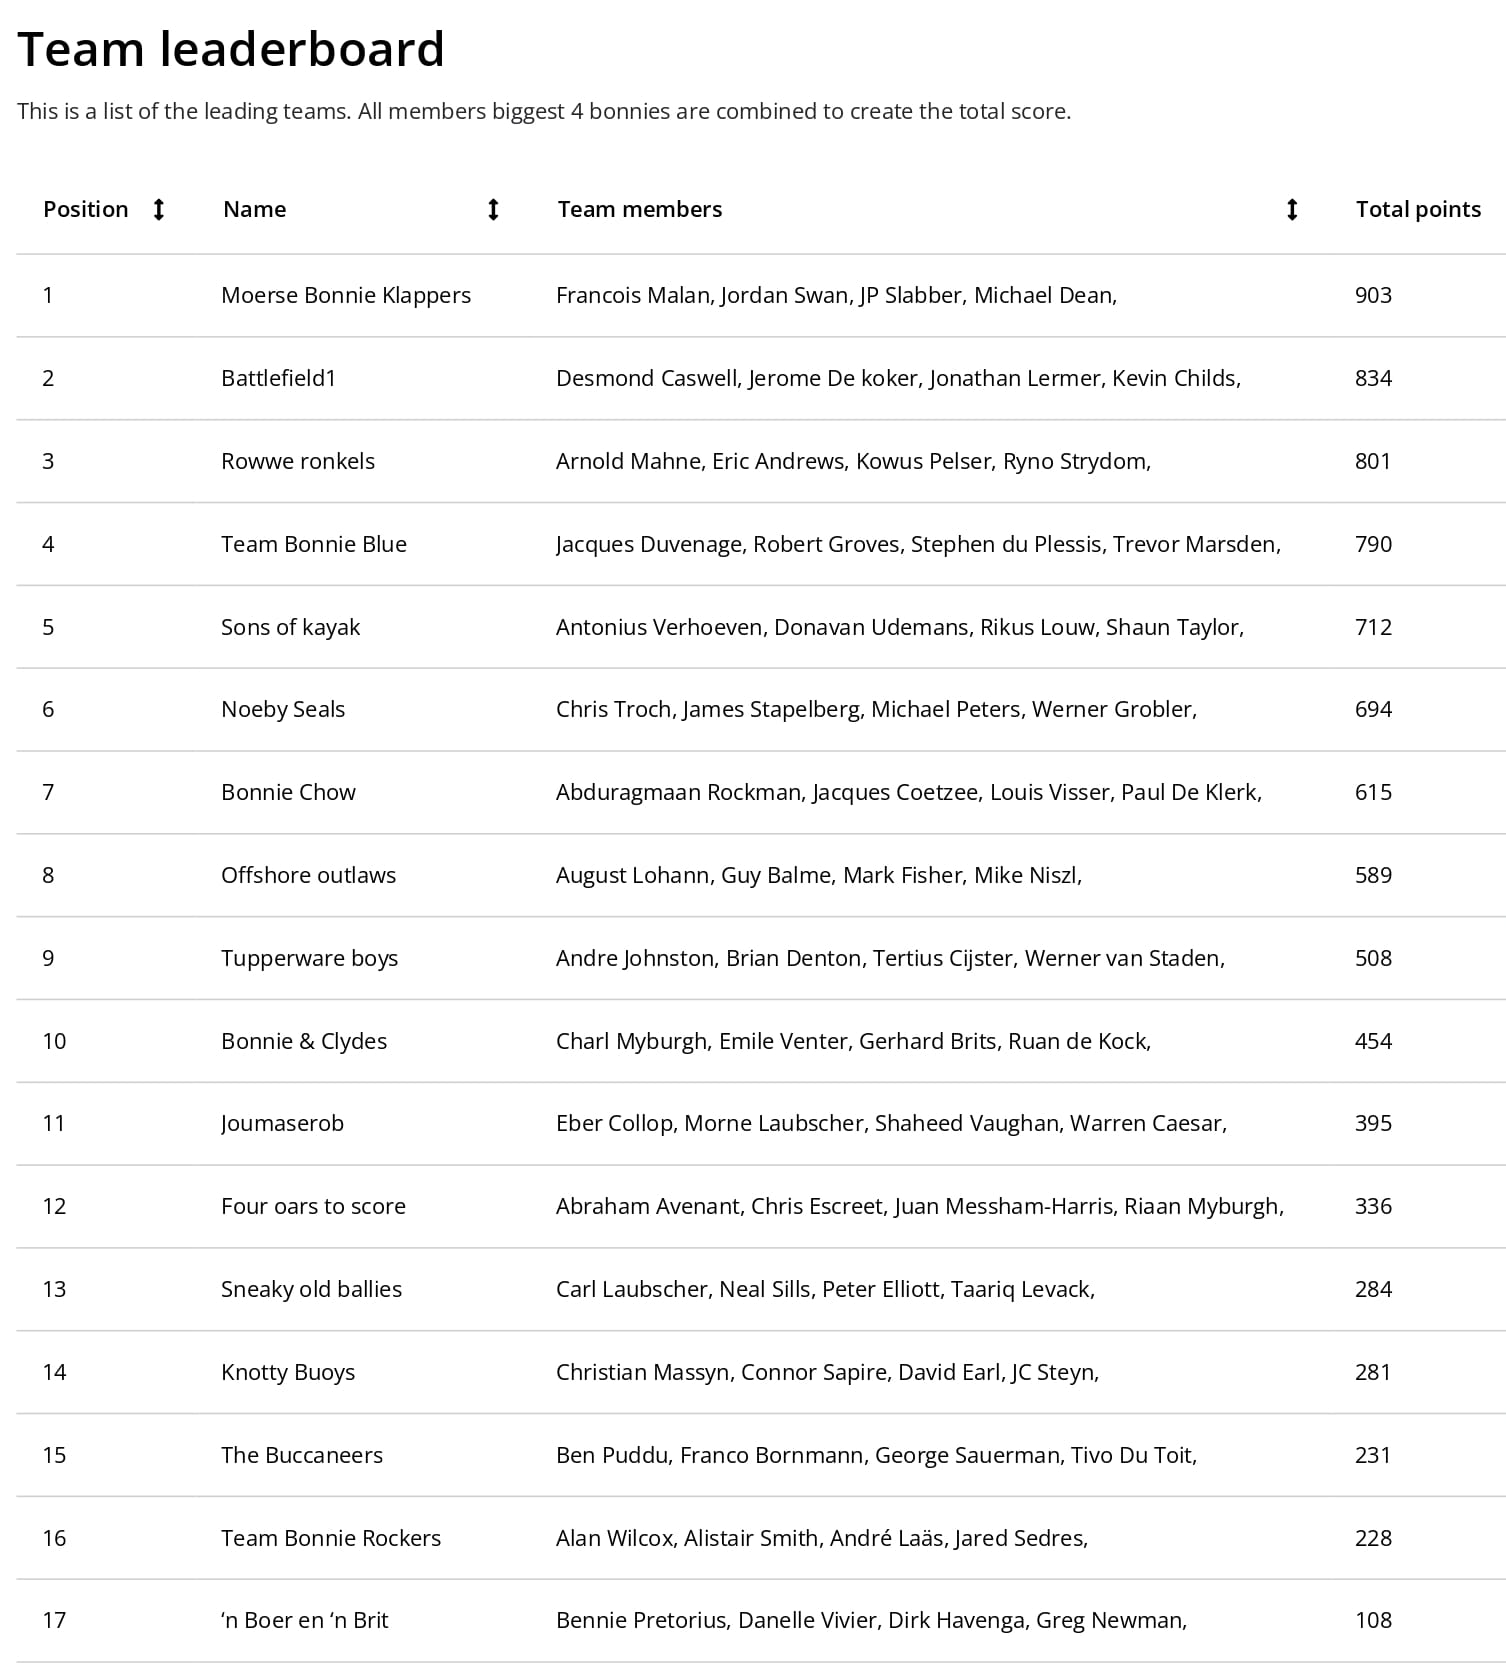This screenshot has height=1669, width=1506.
Task: Select the Name column header text
Action: [255, 209]
